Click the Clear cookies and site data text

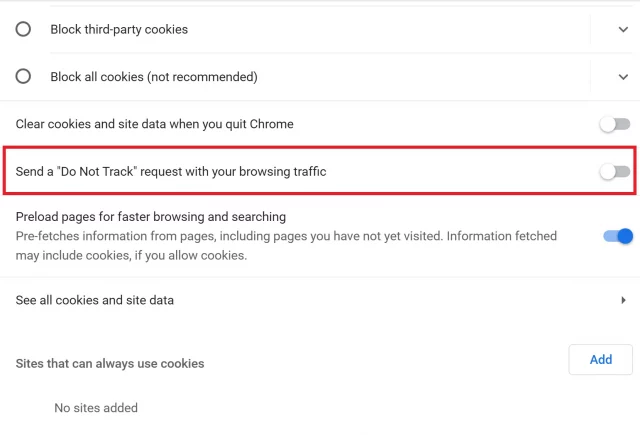pyautogui.click(x=154, y=124)
